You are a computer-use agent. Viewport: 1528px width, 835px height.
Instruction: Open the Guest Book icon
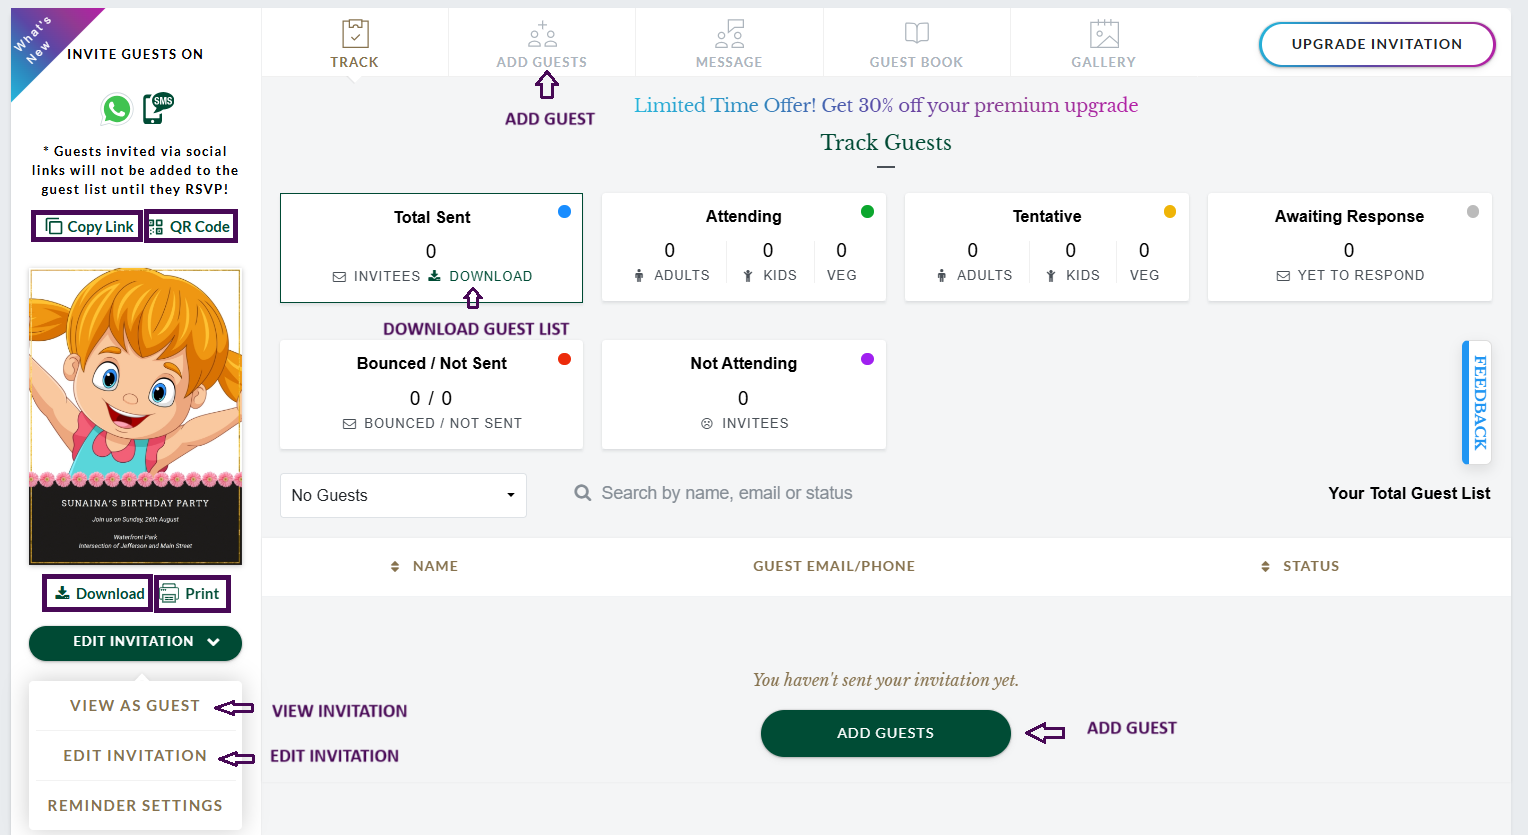tap(916, 34)
